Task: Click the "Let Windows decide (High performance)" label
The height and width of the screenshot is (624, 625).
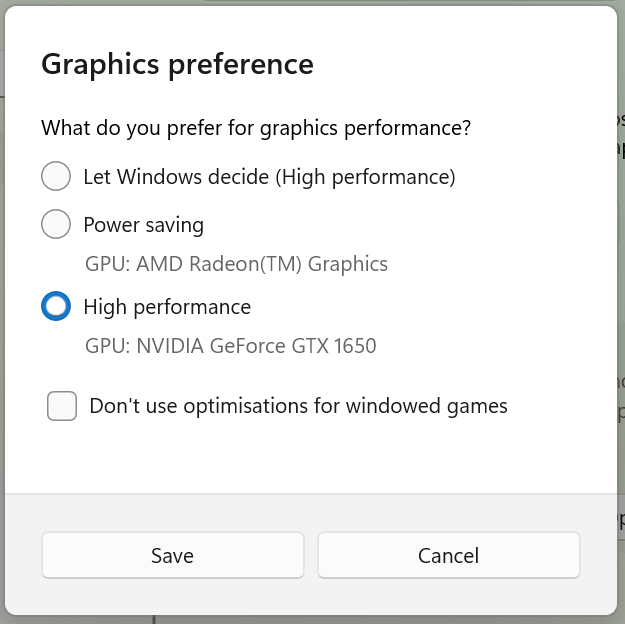Action: pyautogui.click(x=268, y=177)
